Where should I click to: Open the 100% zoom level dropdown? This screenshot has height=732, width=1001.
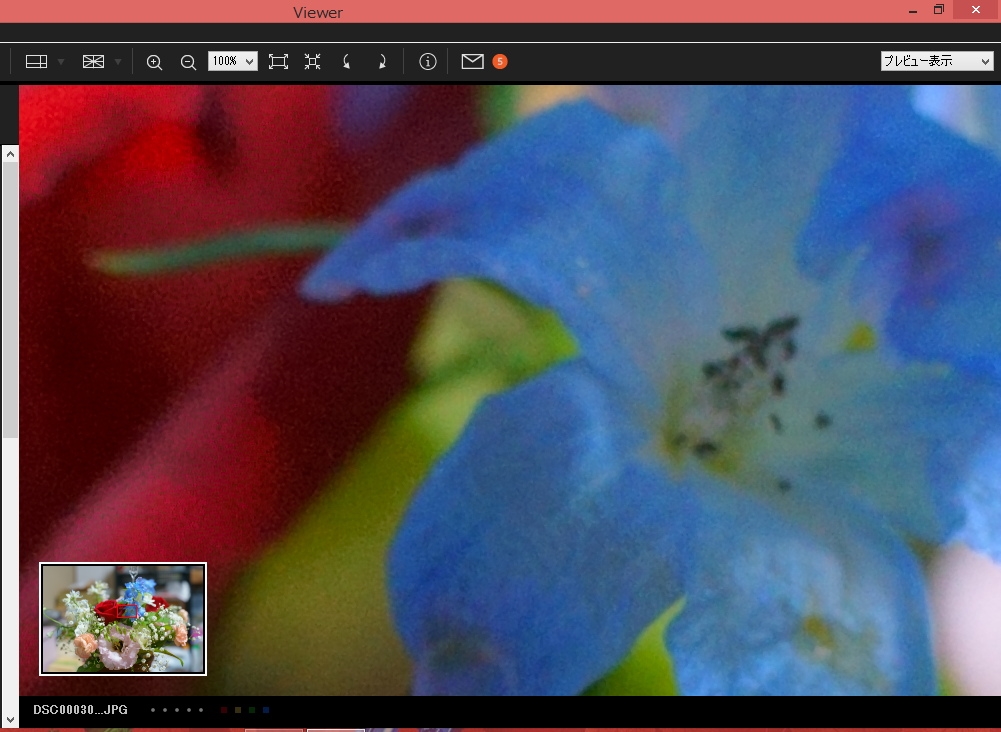pos(233,61)
